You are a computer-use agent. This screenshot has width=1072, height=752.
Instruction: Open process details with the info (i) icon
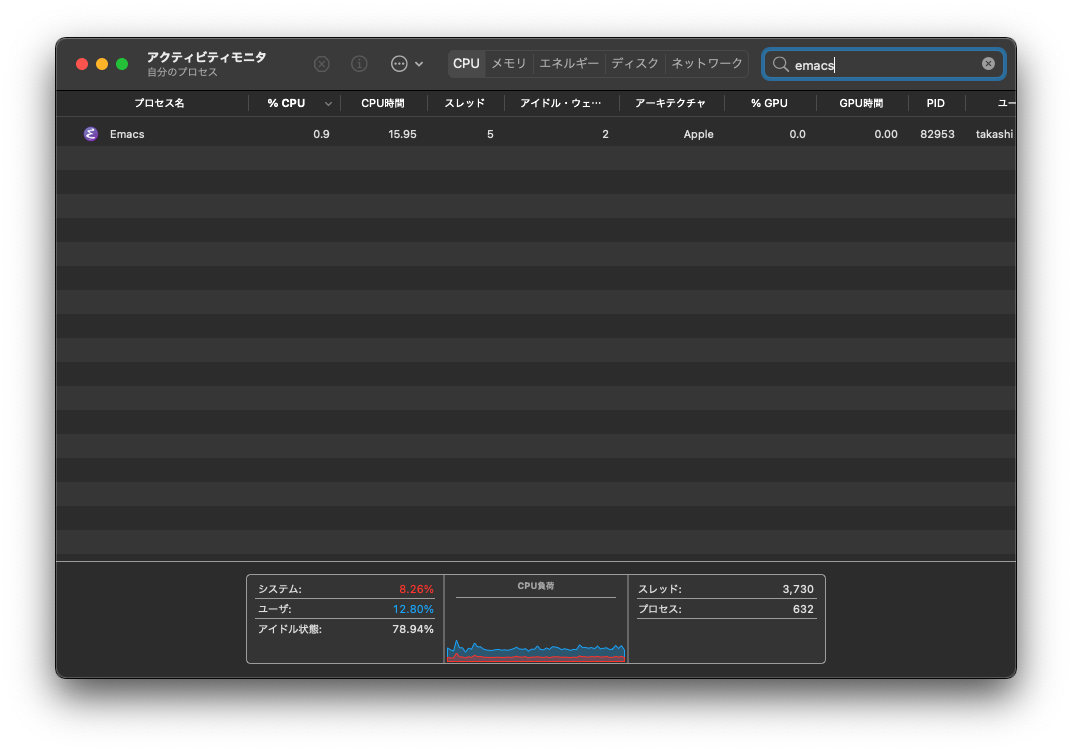(359, 63)
